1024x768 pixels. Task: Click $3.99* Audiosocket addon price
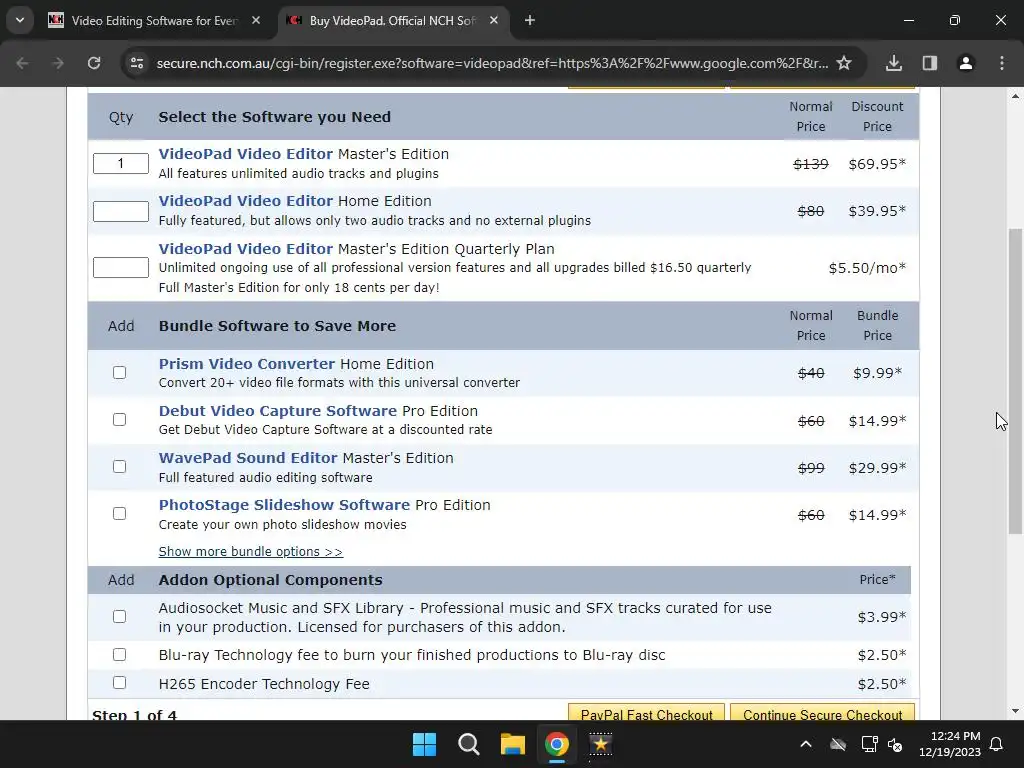(882, 617)
